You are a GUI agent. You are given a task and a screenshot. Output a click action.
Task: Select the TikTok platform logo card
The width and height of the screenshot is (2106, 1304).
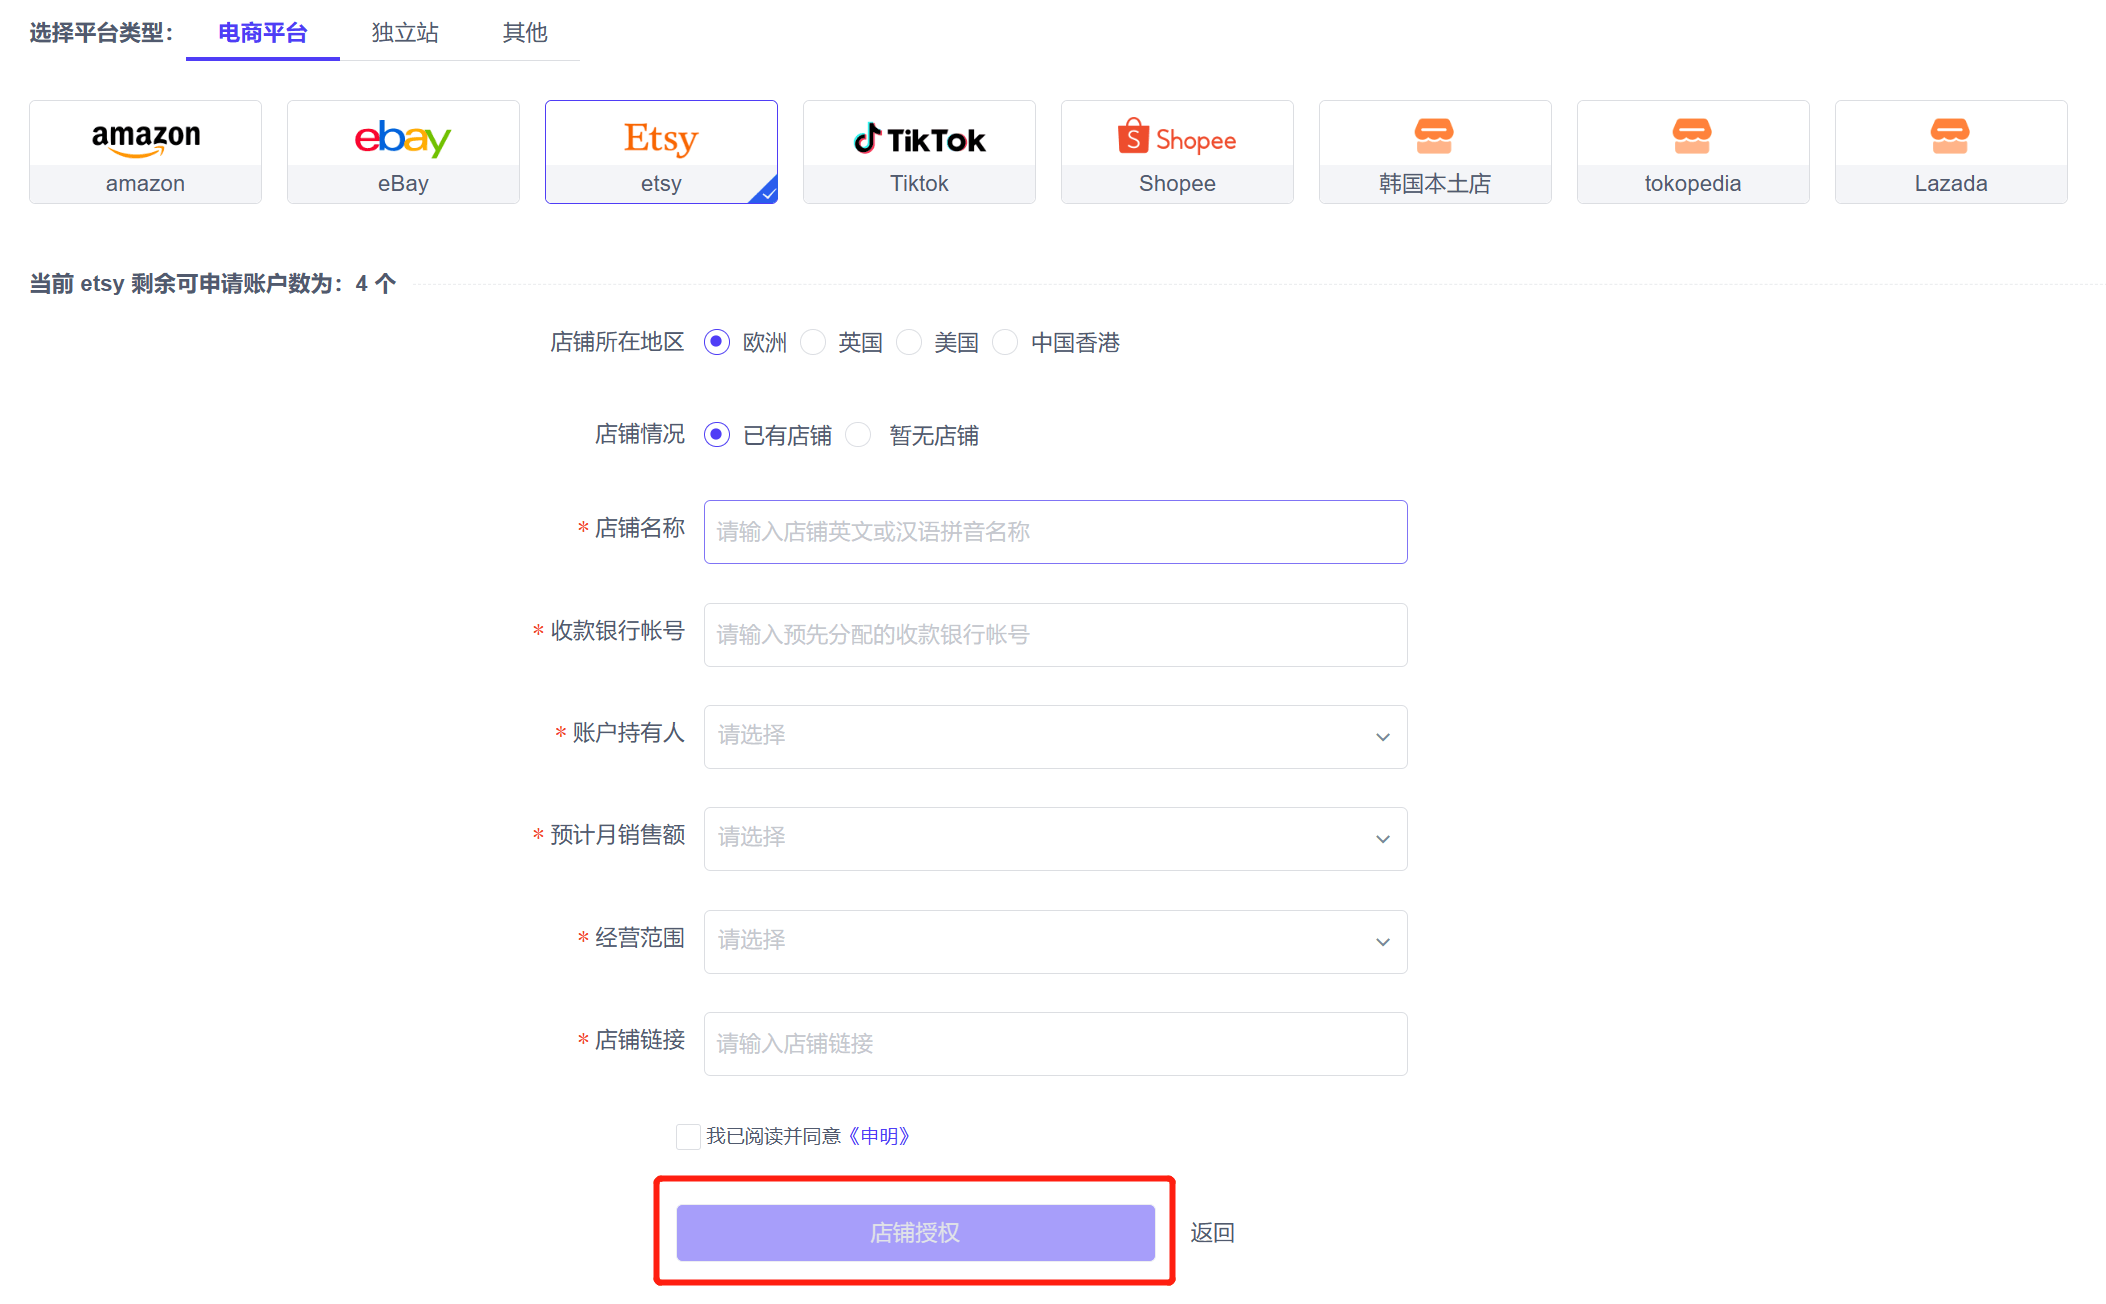click(919, 151)
